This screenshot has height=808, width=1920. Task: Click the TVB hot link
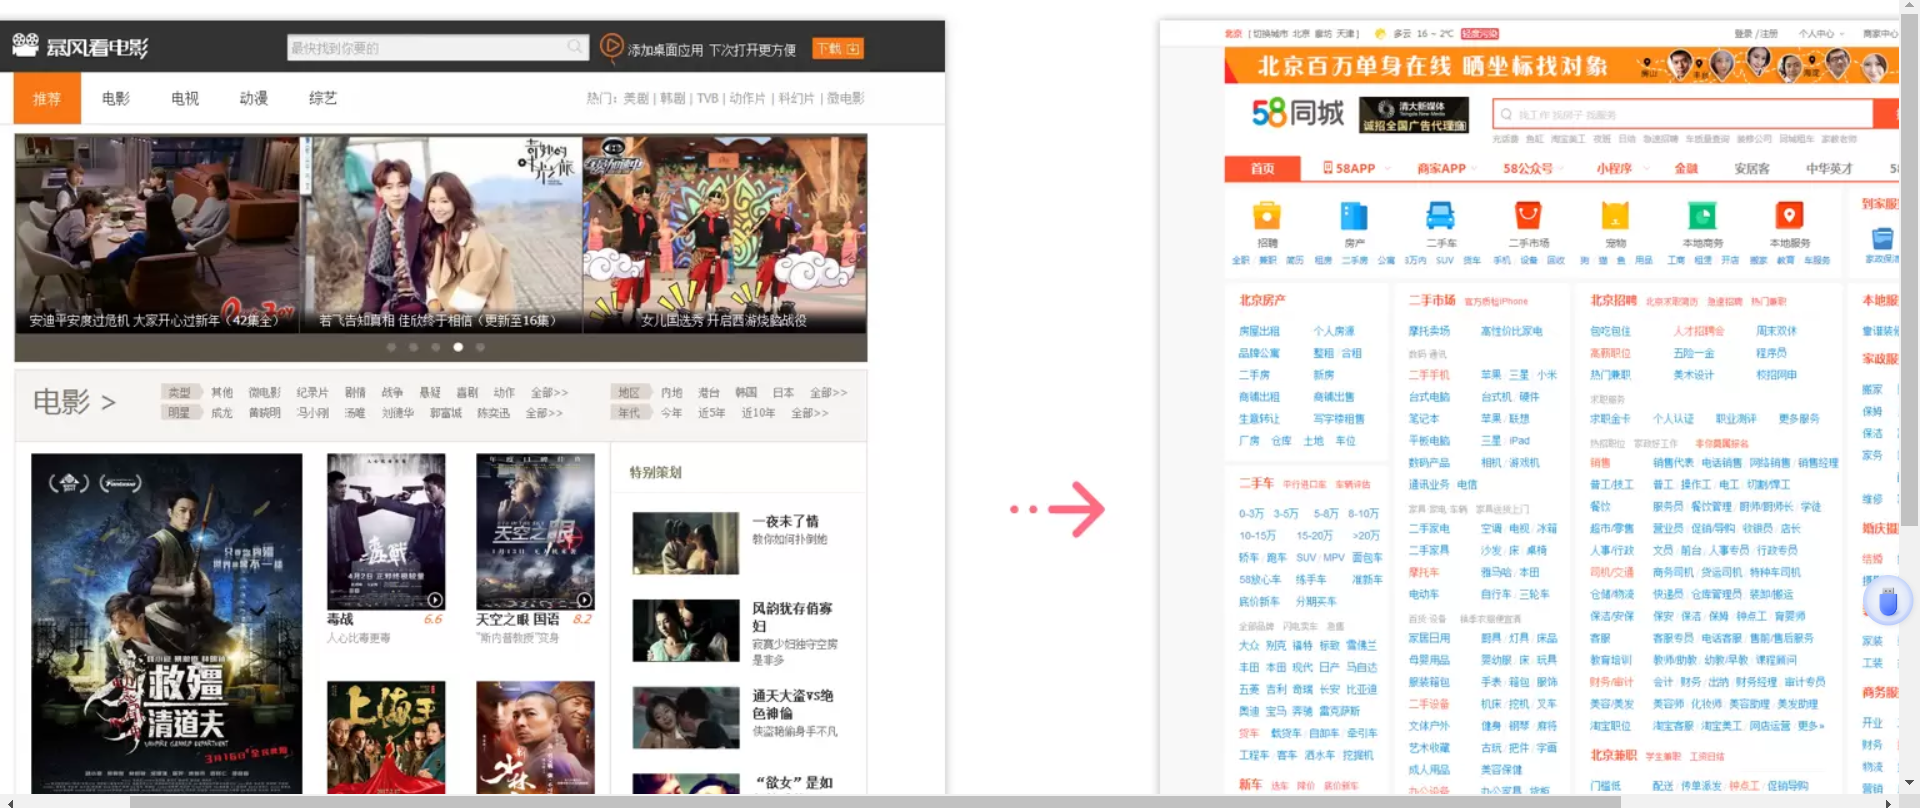pyautogui.click(x=707, y=98)
